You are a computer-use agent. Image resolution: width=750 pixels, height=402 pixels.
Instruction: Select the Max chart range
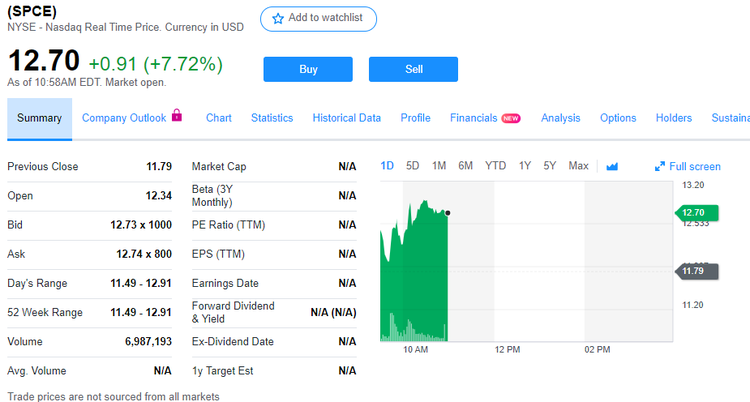[578, 166]
